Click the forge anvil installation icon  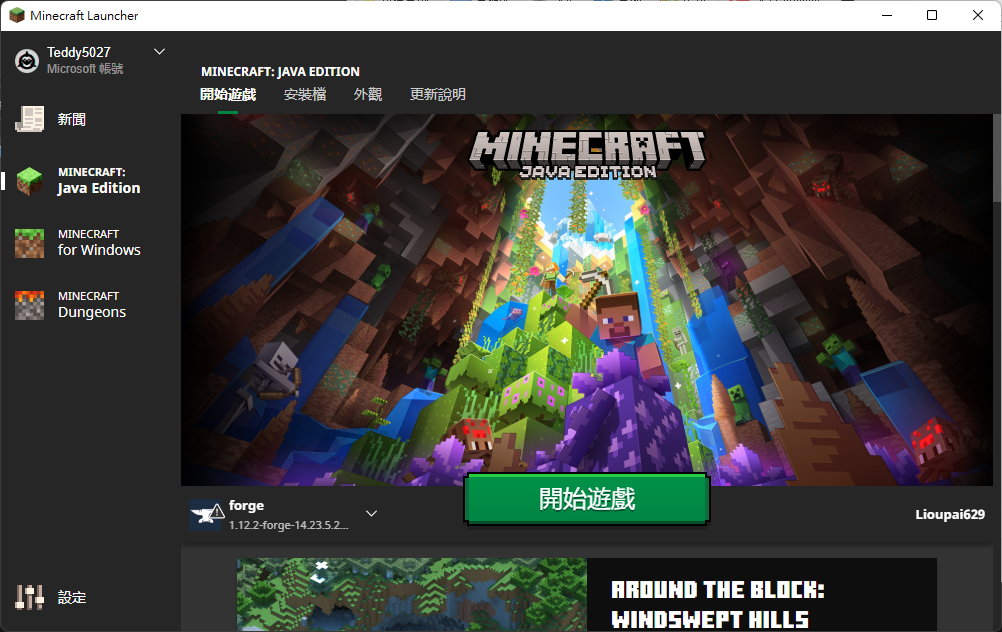206,514
